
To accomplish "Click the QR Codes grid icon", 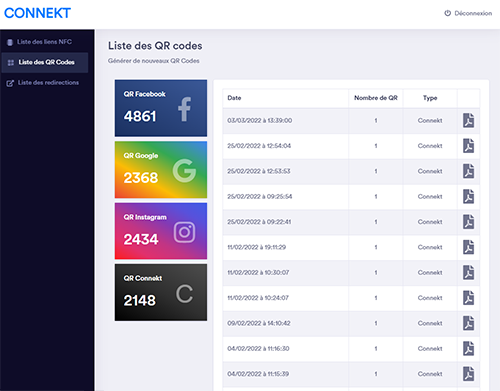I will [x=11, y=62].
